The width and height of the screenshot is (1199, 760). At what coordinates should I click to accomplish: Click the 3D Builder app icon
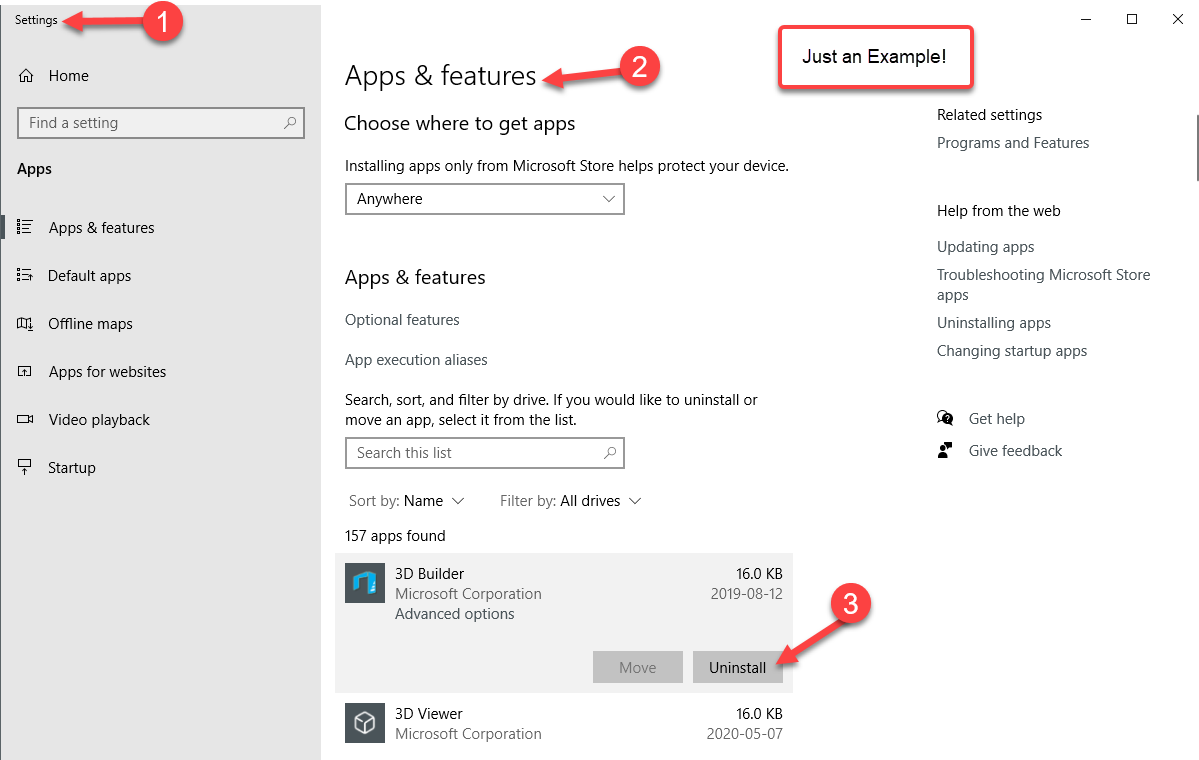point(365,583)
